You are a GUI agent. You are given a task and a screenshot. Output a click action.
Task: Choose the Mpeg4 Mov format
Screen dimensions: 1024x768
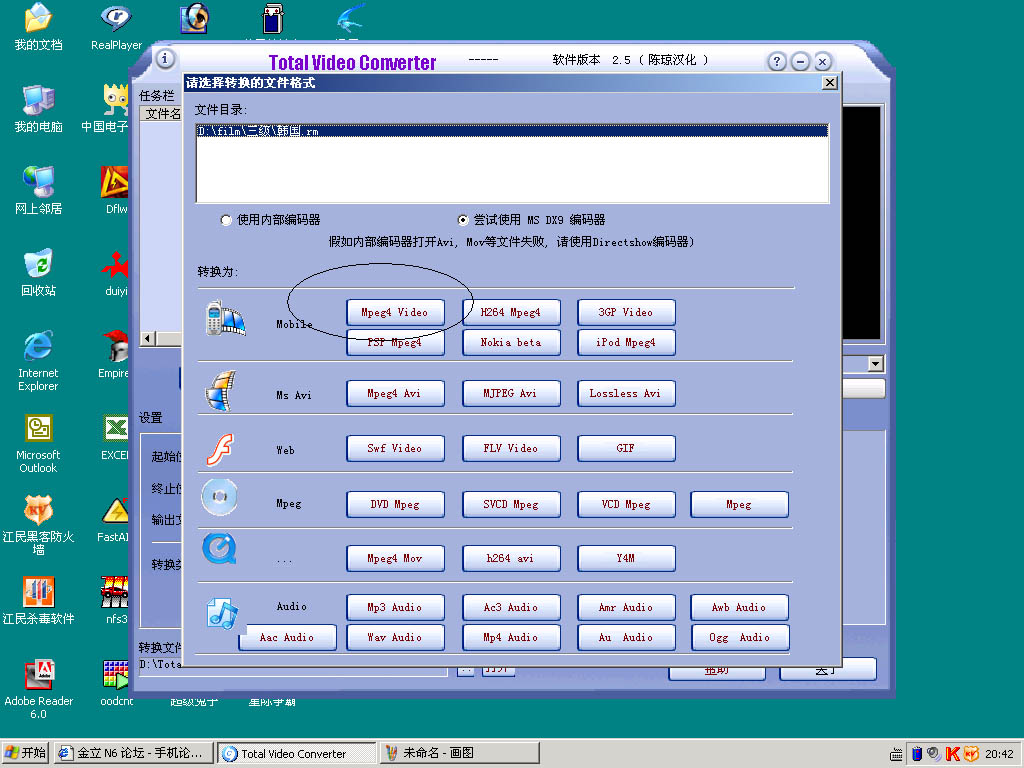pos(395,558)
